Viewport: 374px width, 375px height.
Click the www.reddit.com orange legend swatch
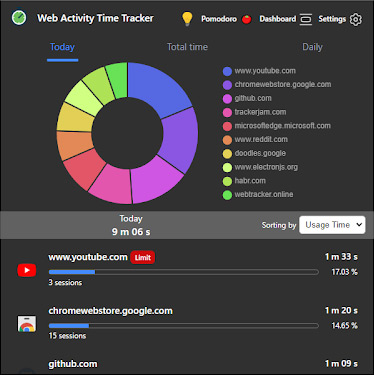[x=227, y=140]
